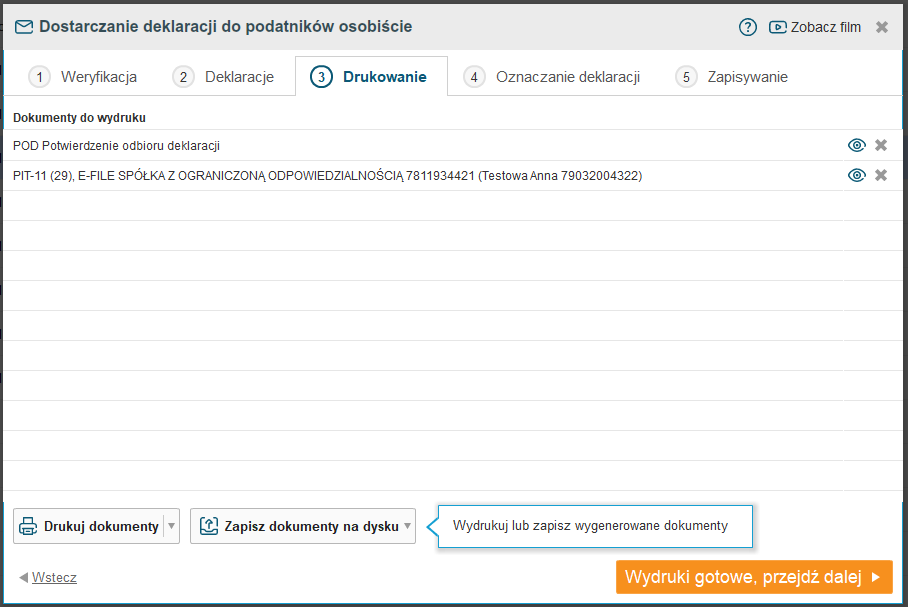Go back using the Wstecz link
This screenshot has height=607, width=908.
click(53, 578)
